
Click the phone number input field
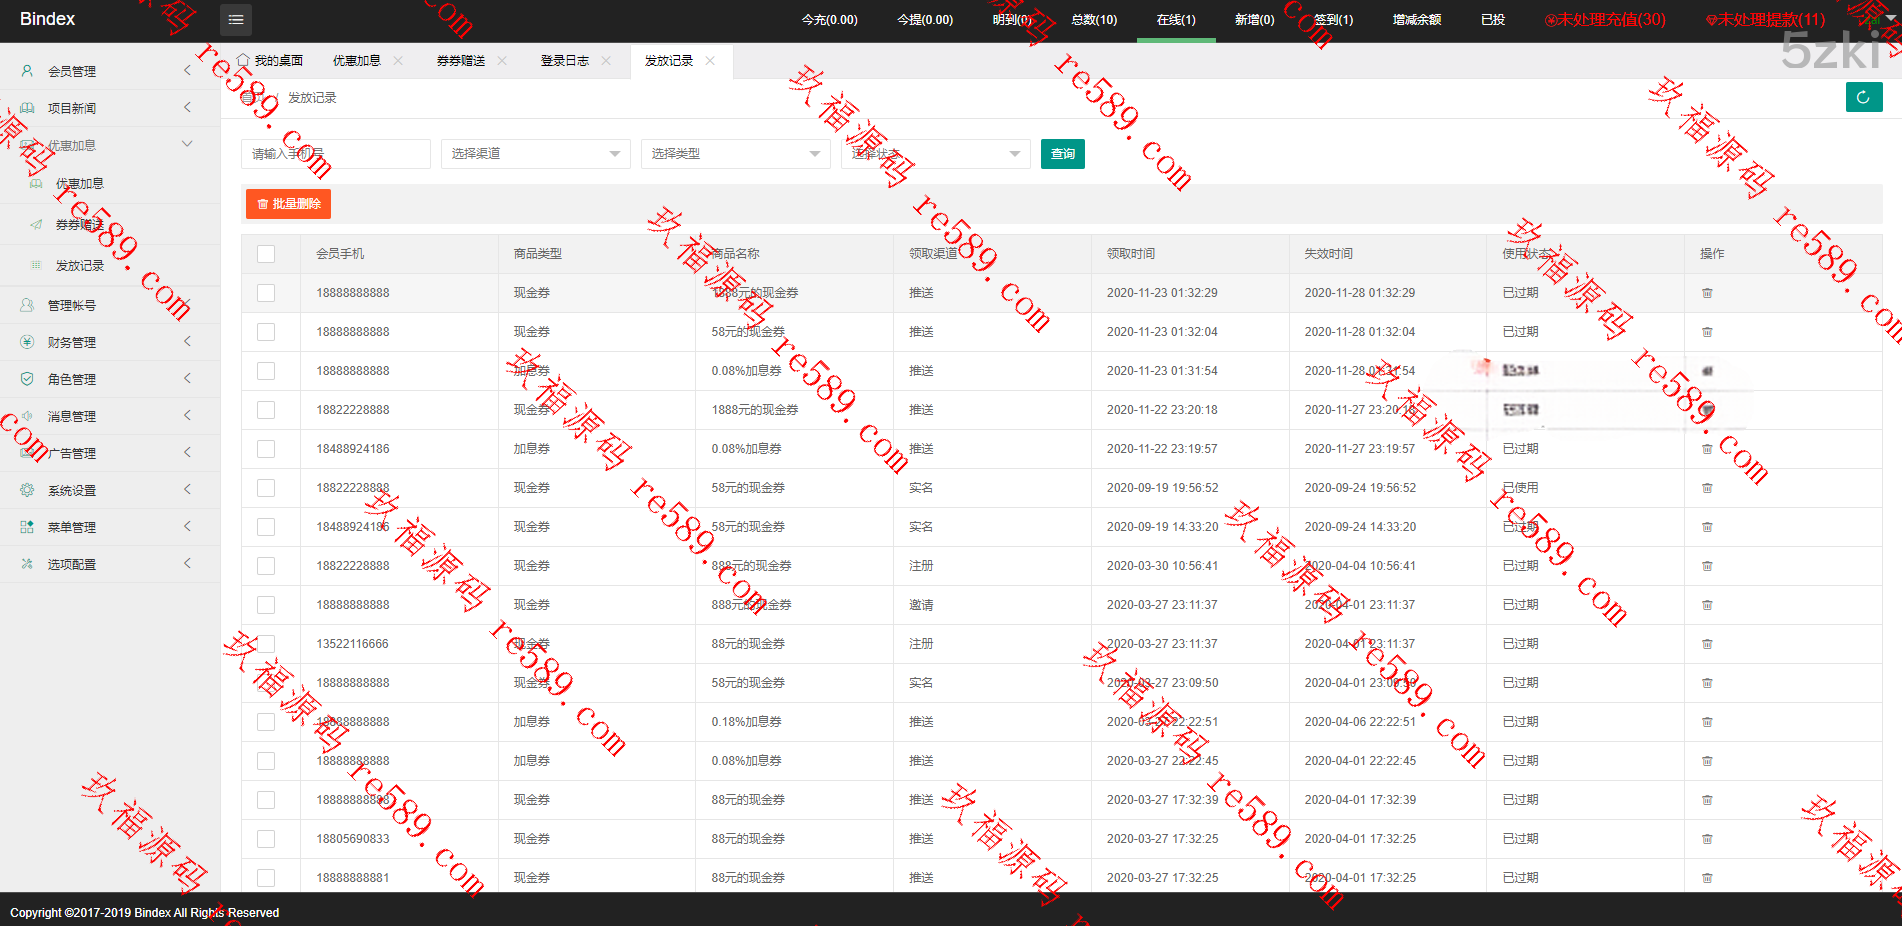pos(335,154)
